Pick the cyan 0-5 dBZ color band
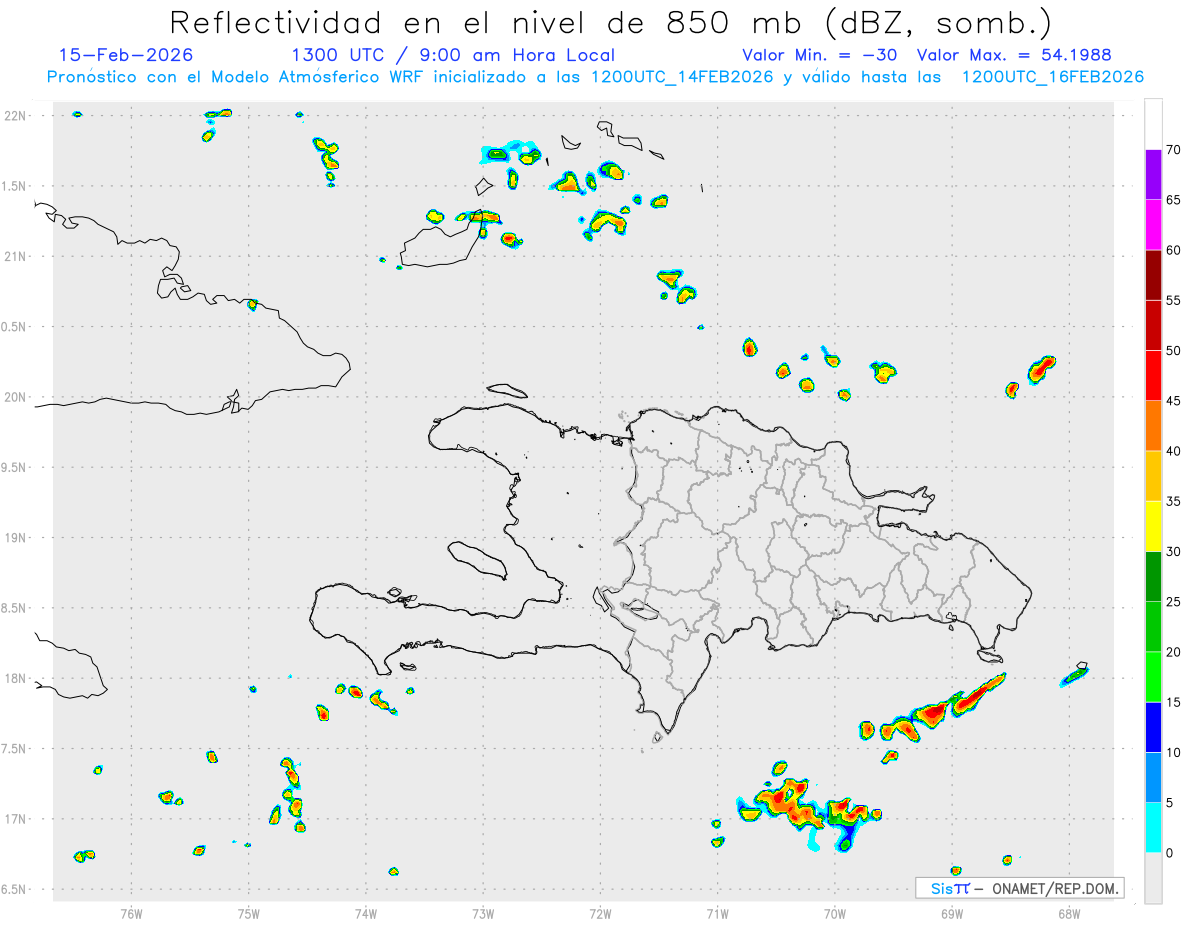Image resolution: width=1200 pixels, height=927 pixels. tap(1153, 828)
